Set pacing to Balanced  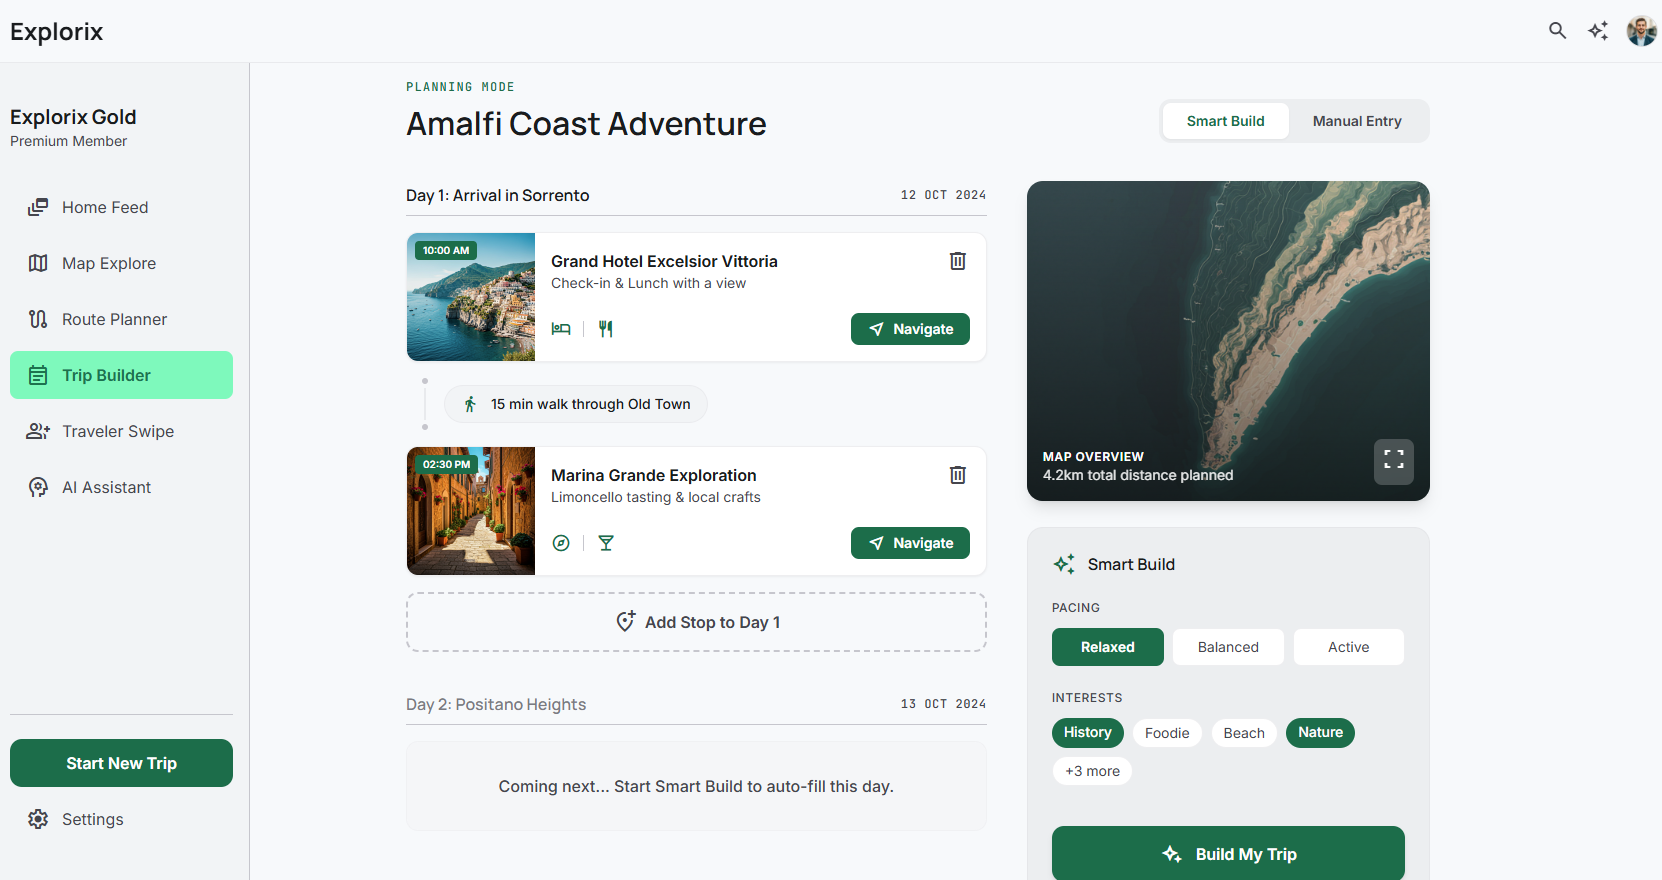point(1228,647)
